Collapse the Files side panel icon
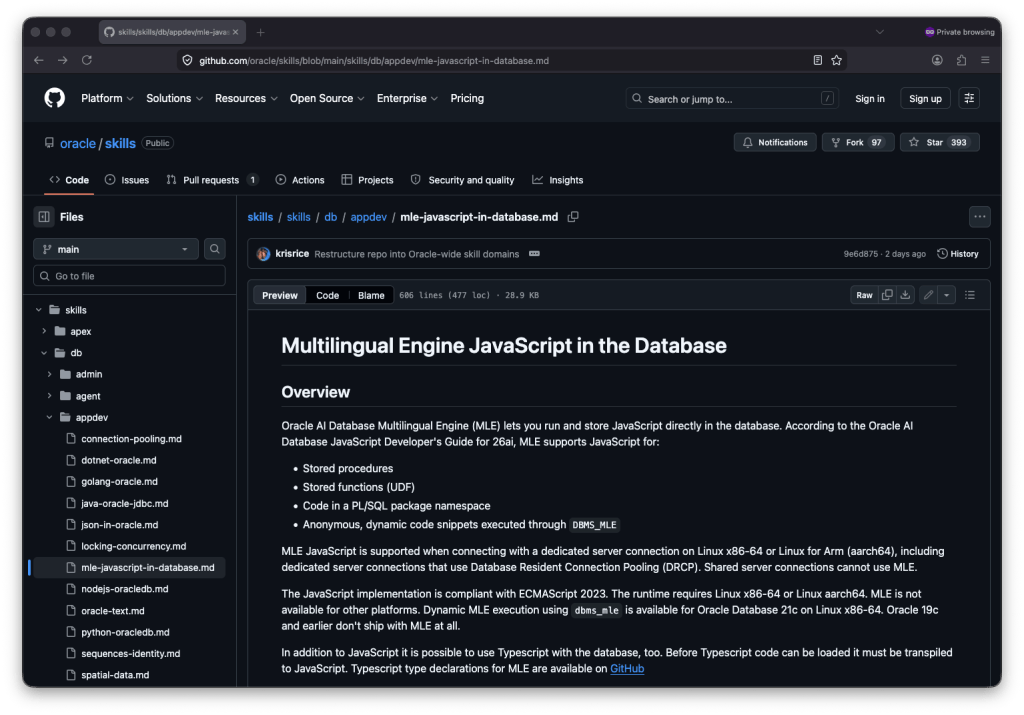 click(44, 217)
